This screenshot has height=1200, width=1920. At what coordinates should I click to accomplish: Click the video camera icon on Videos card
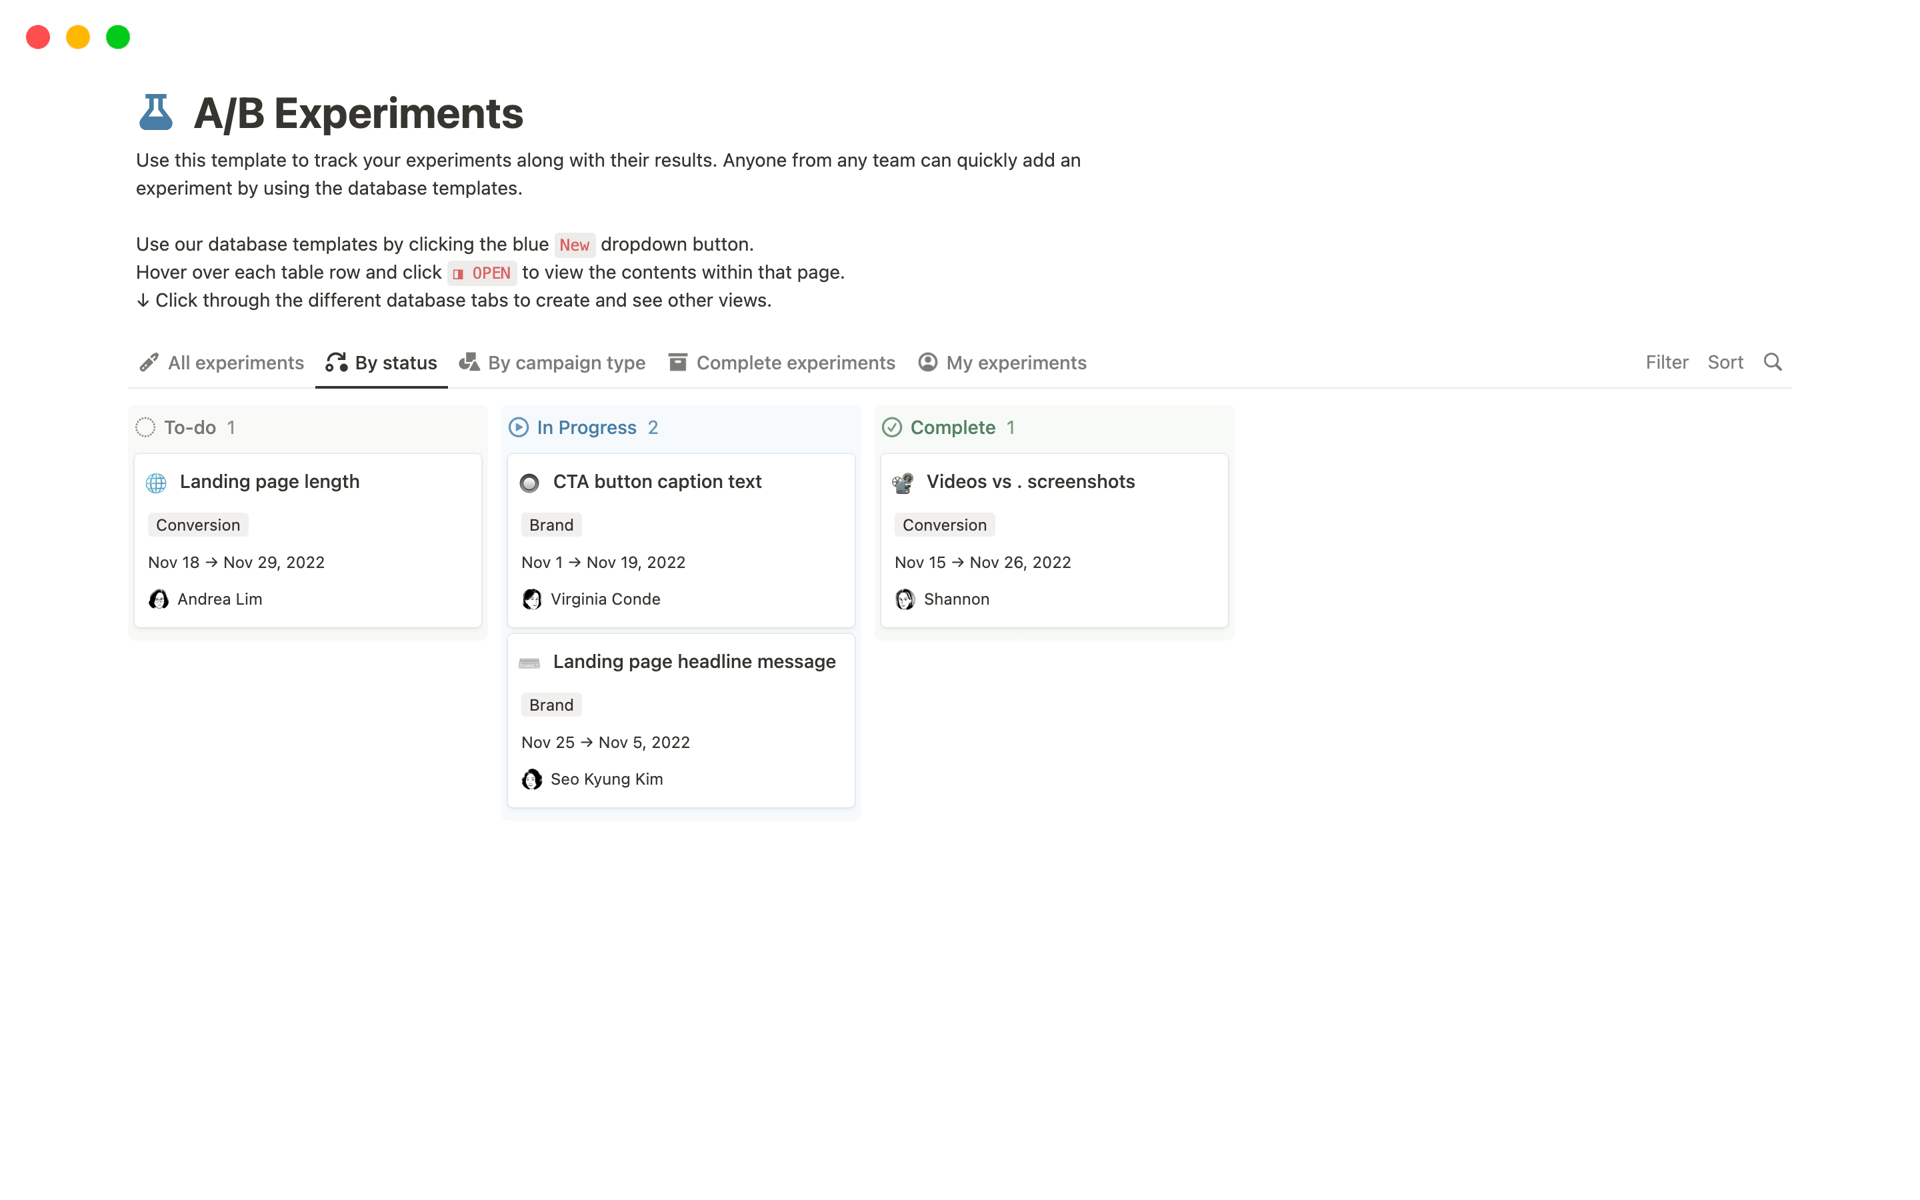[x=903, y=483]
